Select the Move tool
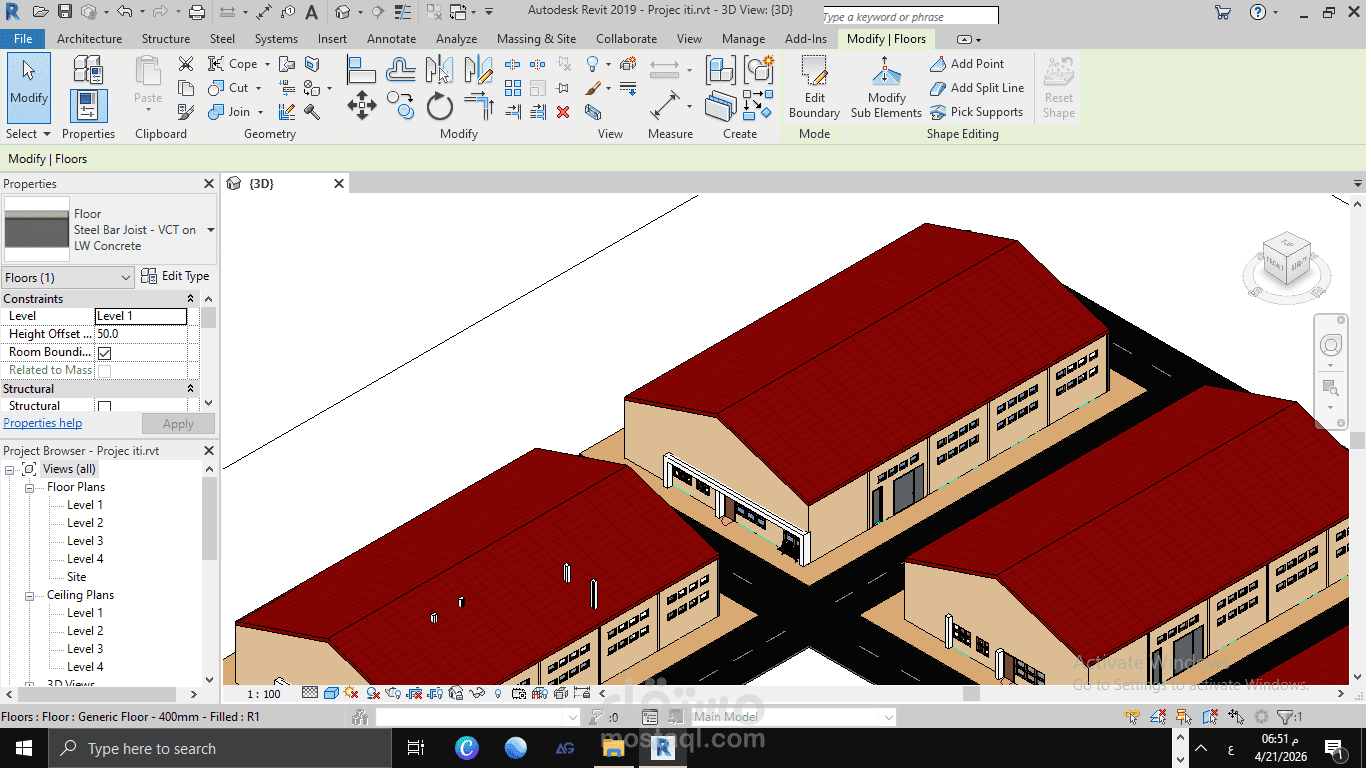 click(x=361, y=106)
